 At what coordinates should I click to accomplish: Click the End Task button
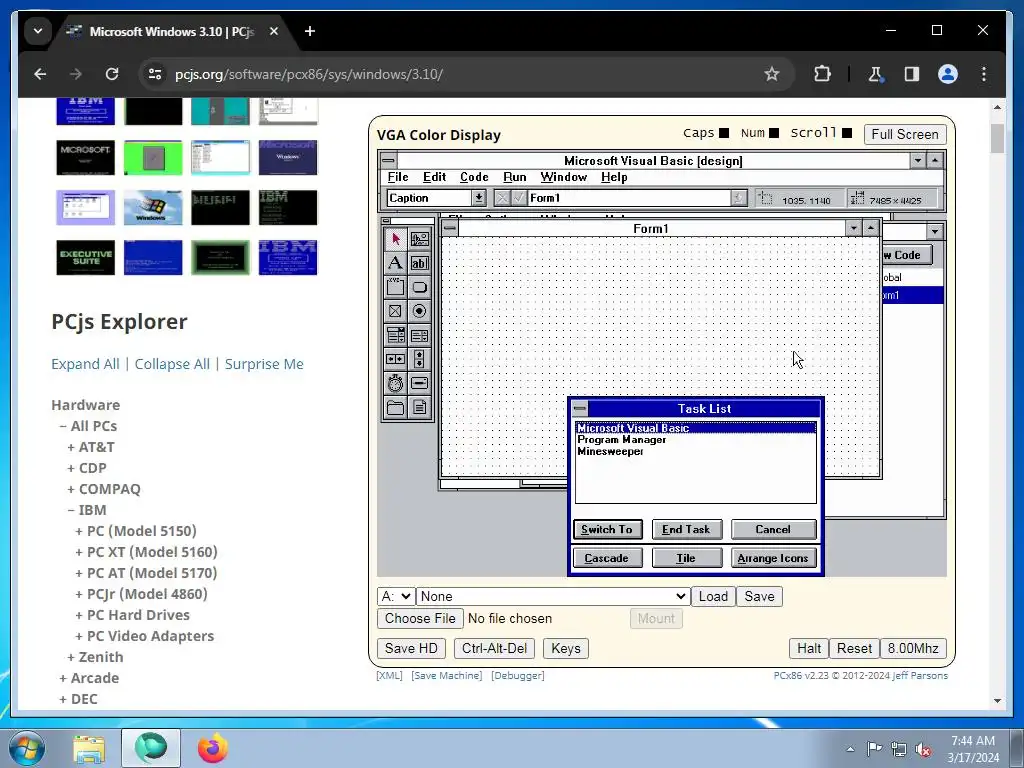[686, 530]
